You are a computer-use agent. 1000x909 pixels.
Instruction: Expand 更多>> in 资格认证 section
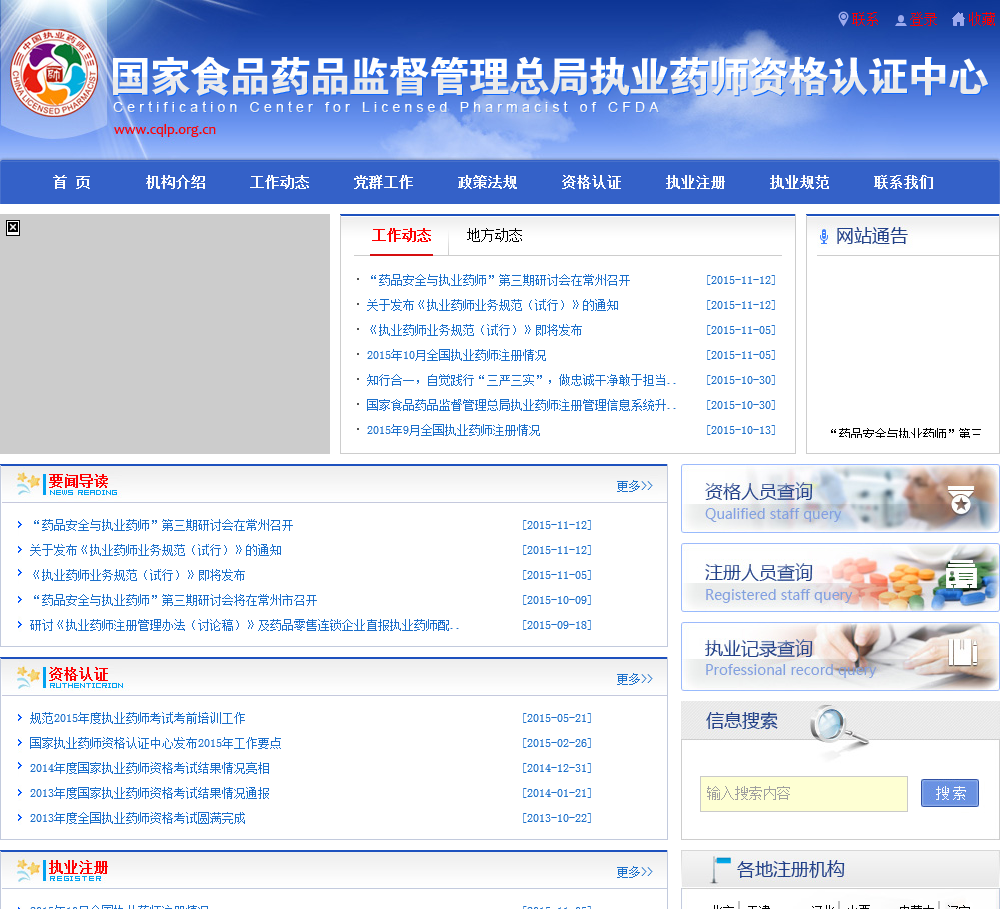pos(635,679)
